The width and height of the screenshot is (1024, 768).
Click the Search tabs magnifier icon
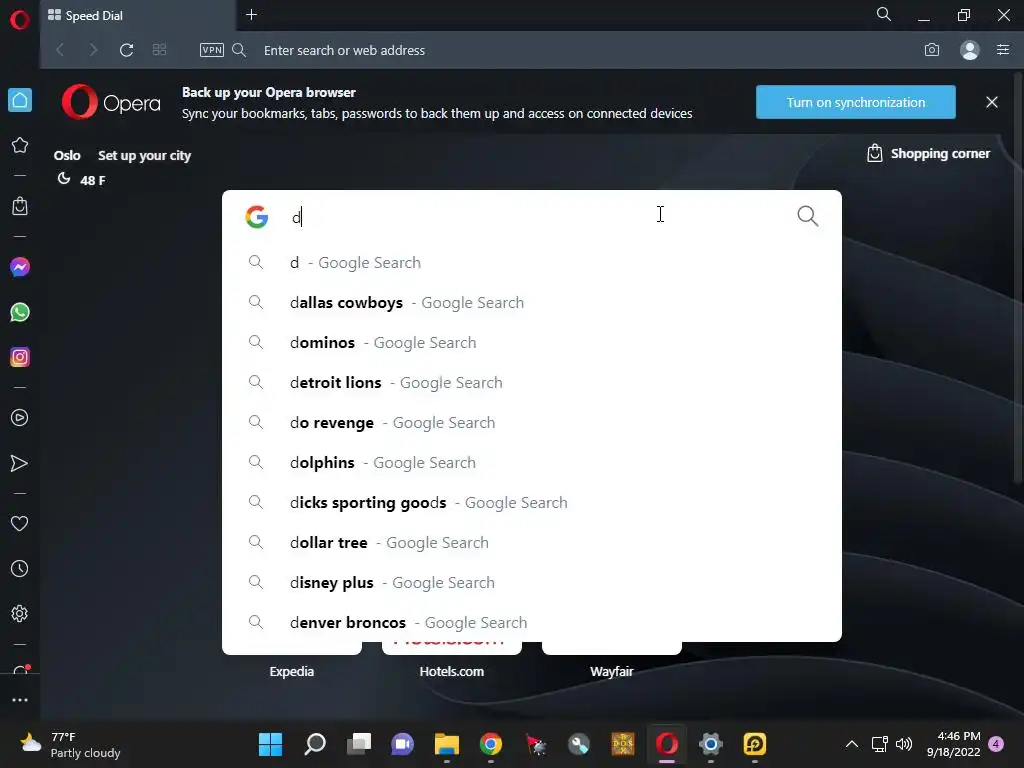(x=884, y=14)
